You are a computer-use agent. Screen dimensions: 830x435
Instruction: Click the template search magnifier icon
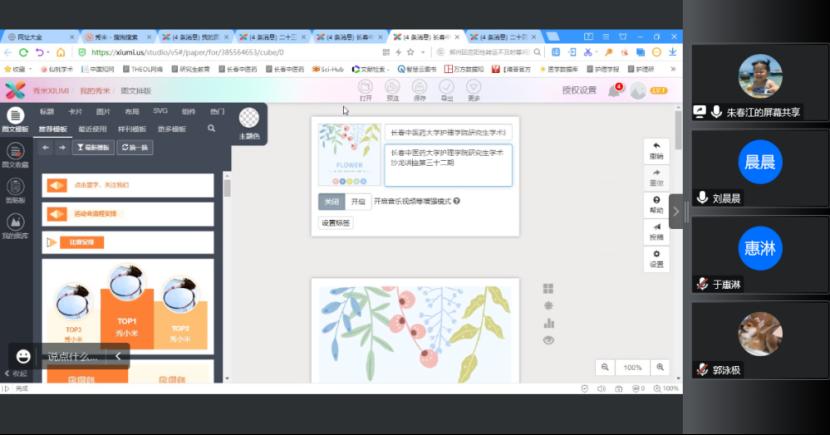coord(211,129)
